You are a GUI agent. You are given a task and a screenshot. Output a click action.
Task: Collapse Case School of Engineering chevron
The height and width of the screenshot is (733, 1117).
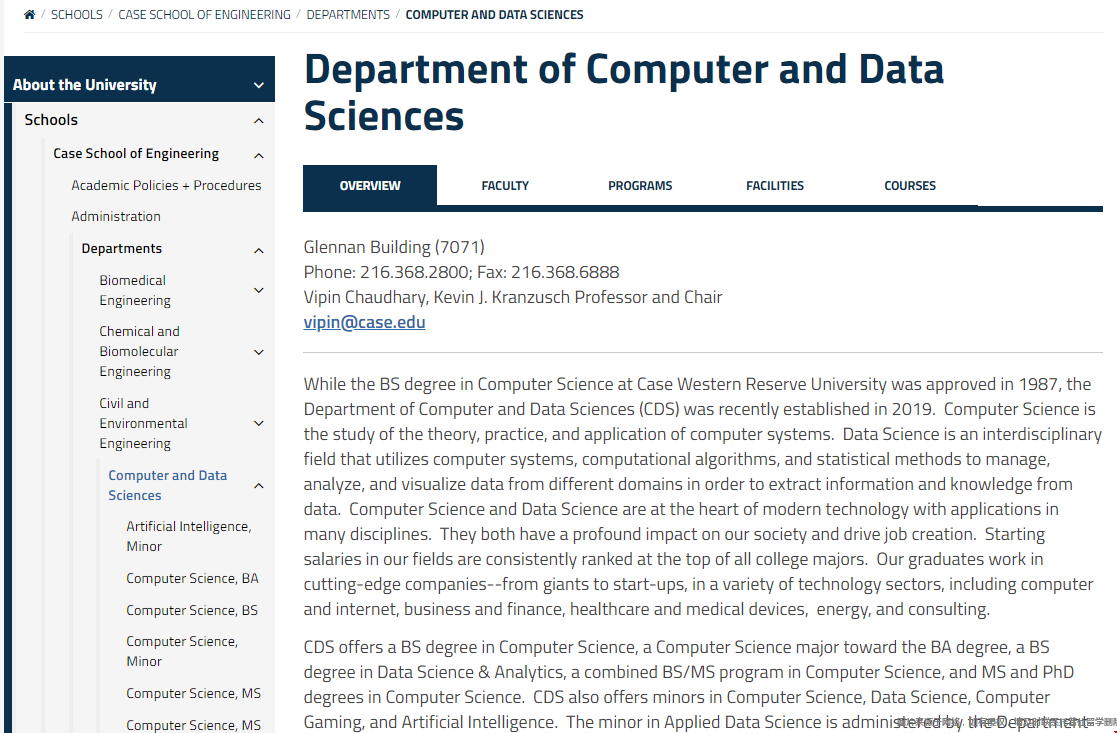(259, 155)
